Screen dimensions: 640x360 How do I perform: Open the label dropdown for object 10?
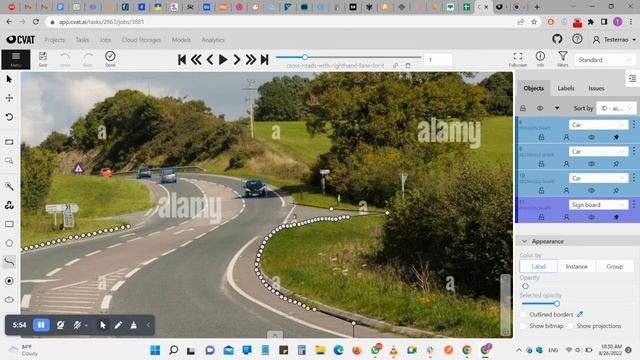click(x=598, y=178)
